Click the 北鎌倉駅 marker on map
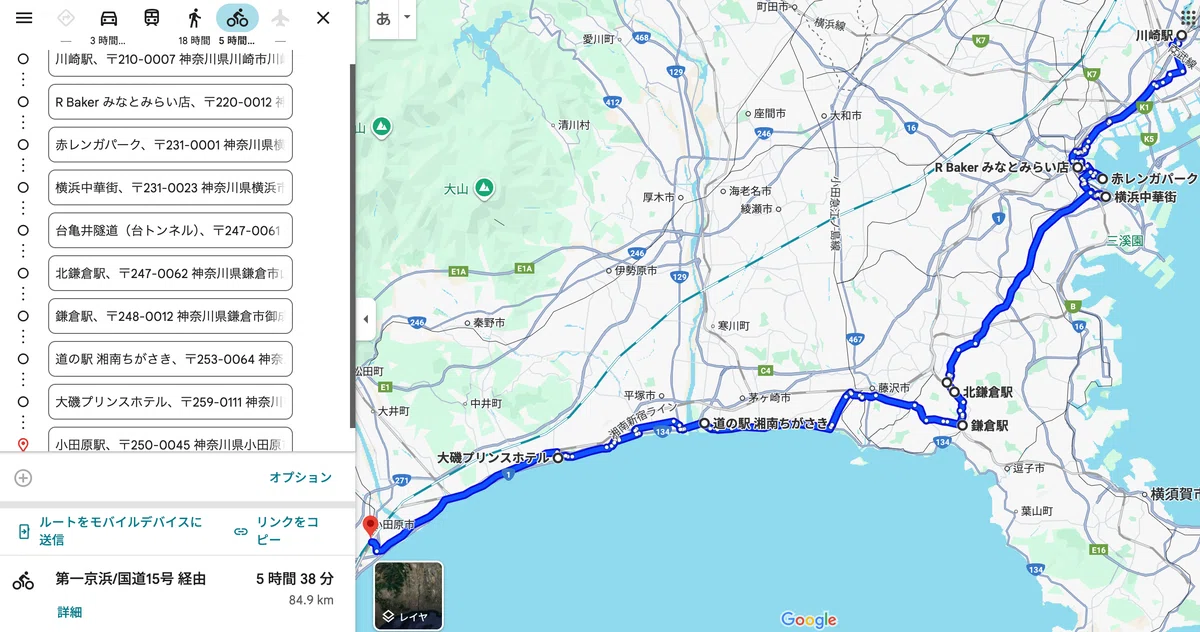The width and height of the screenshot is (1200, 632). click(955, 392)
